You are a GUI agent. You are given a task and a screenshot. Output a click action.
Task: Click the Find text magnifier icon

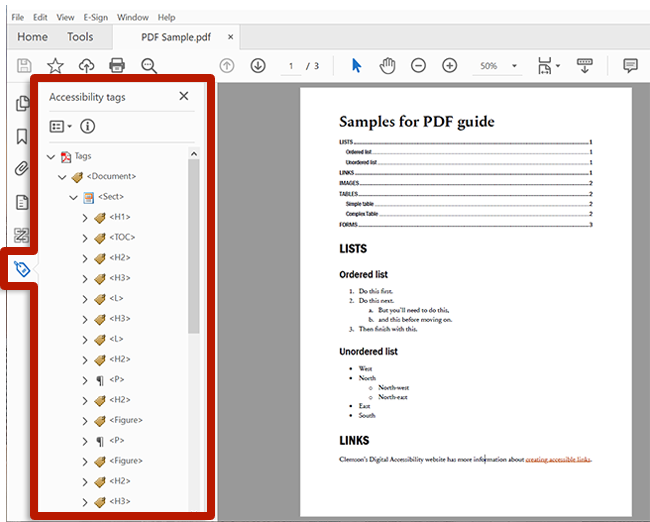coord(148,66)
